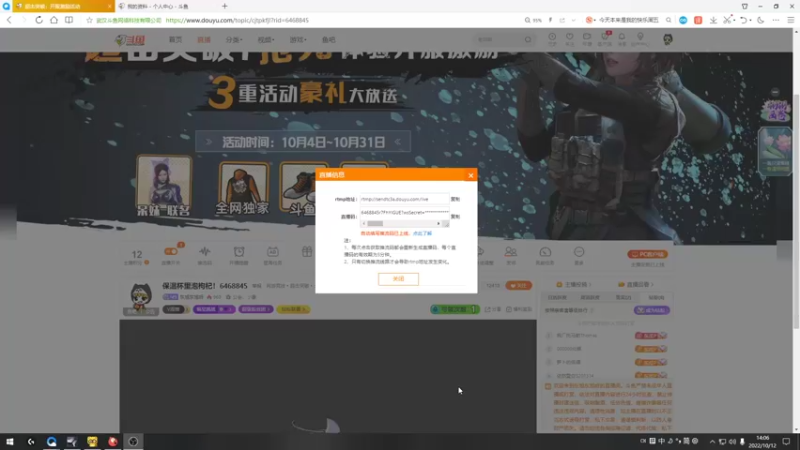Open the blue 'learn more' link in dialog
Screen dimensions: 800x450
click(x=422, y=233)
